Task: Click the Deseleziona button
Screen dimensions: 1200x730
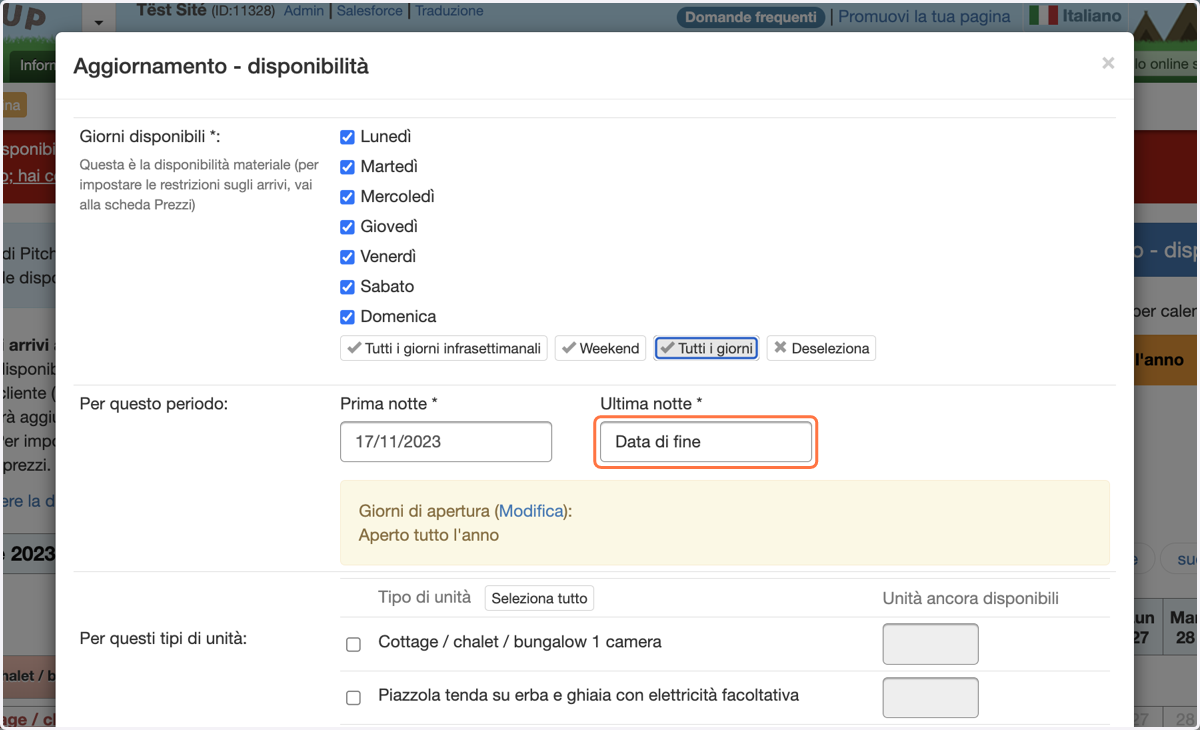Action: click(821, 348)
